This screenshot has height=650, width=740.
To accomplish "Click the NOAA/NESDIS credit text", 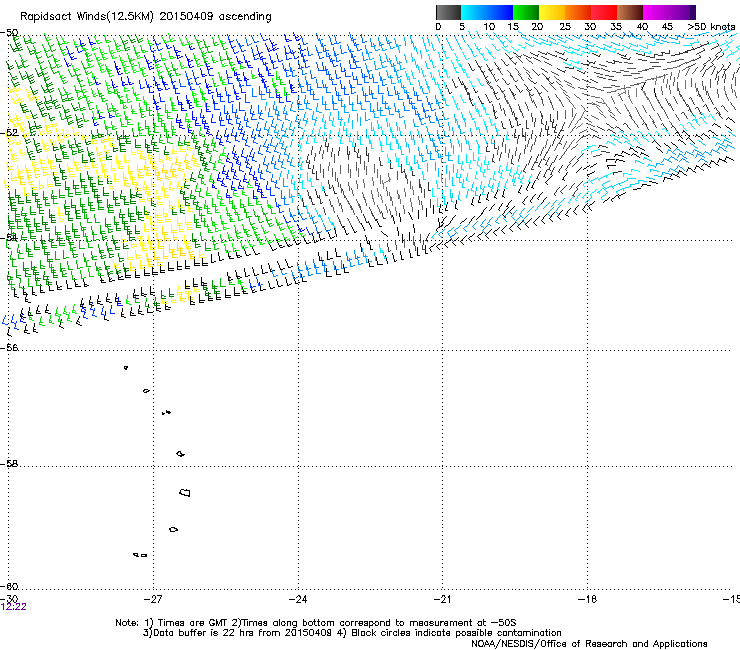I will click(589, 644).
